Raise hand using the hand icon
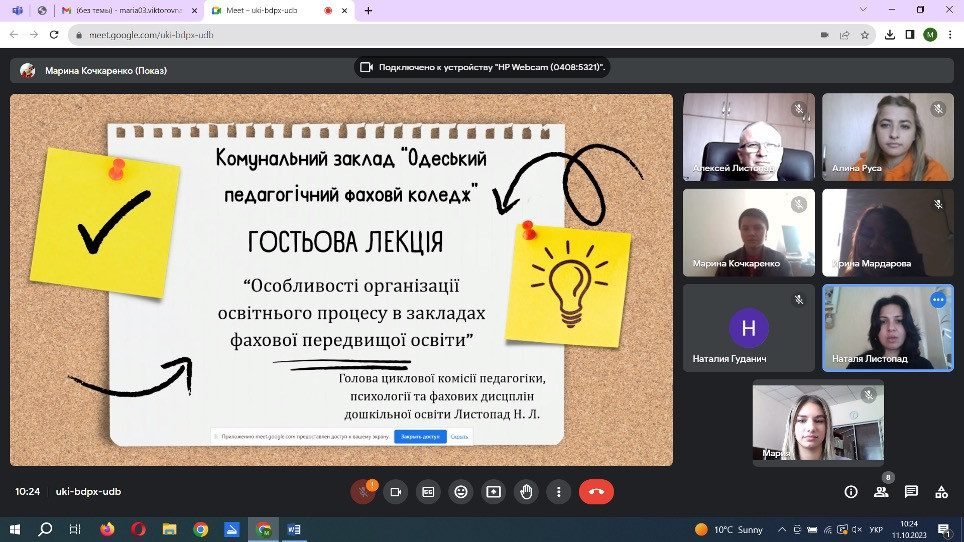 526,492
